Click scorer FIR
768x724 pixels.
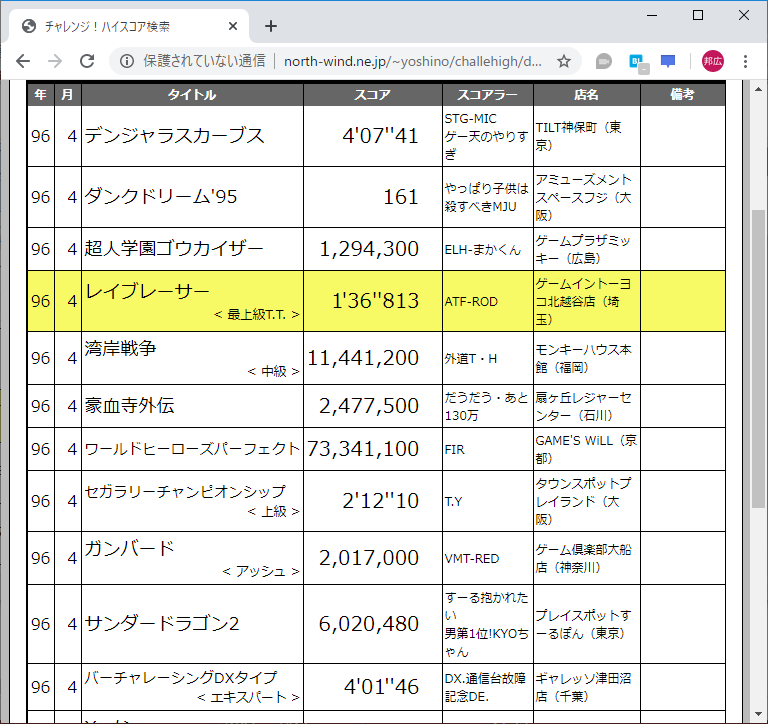pos(455,450)
